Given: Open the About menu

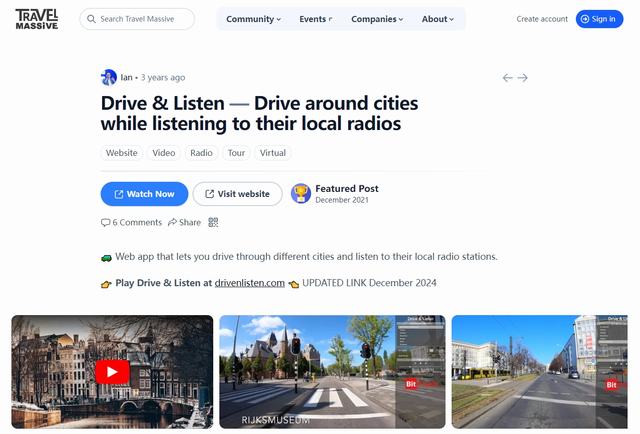Looking at the screenshot, I should click(x=438, y=19).
